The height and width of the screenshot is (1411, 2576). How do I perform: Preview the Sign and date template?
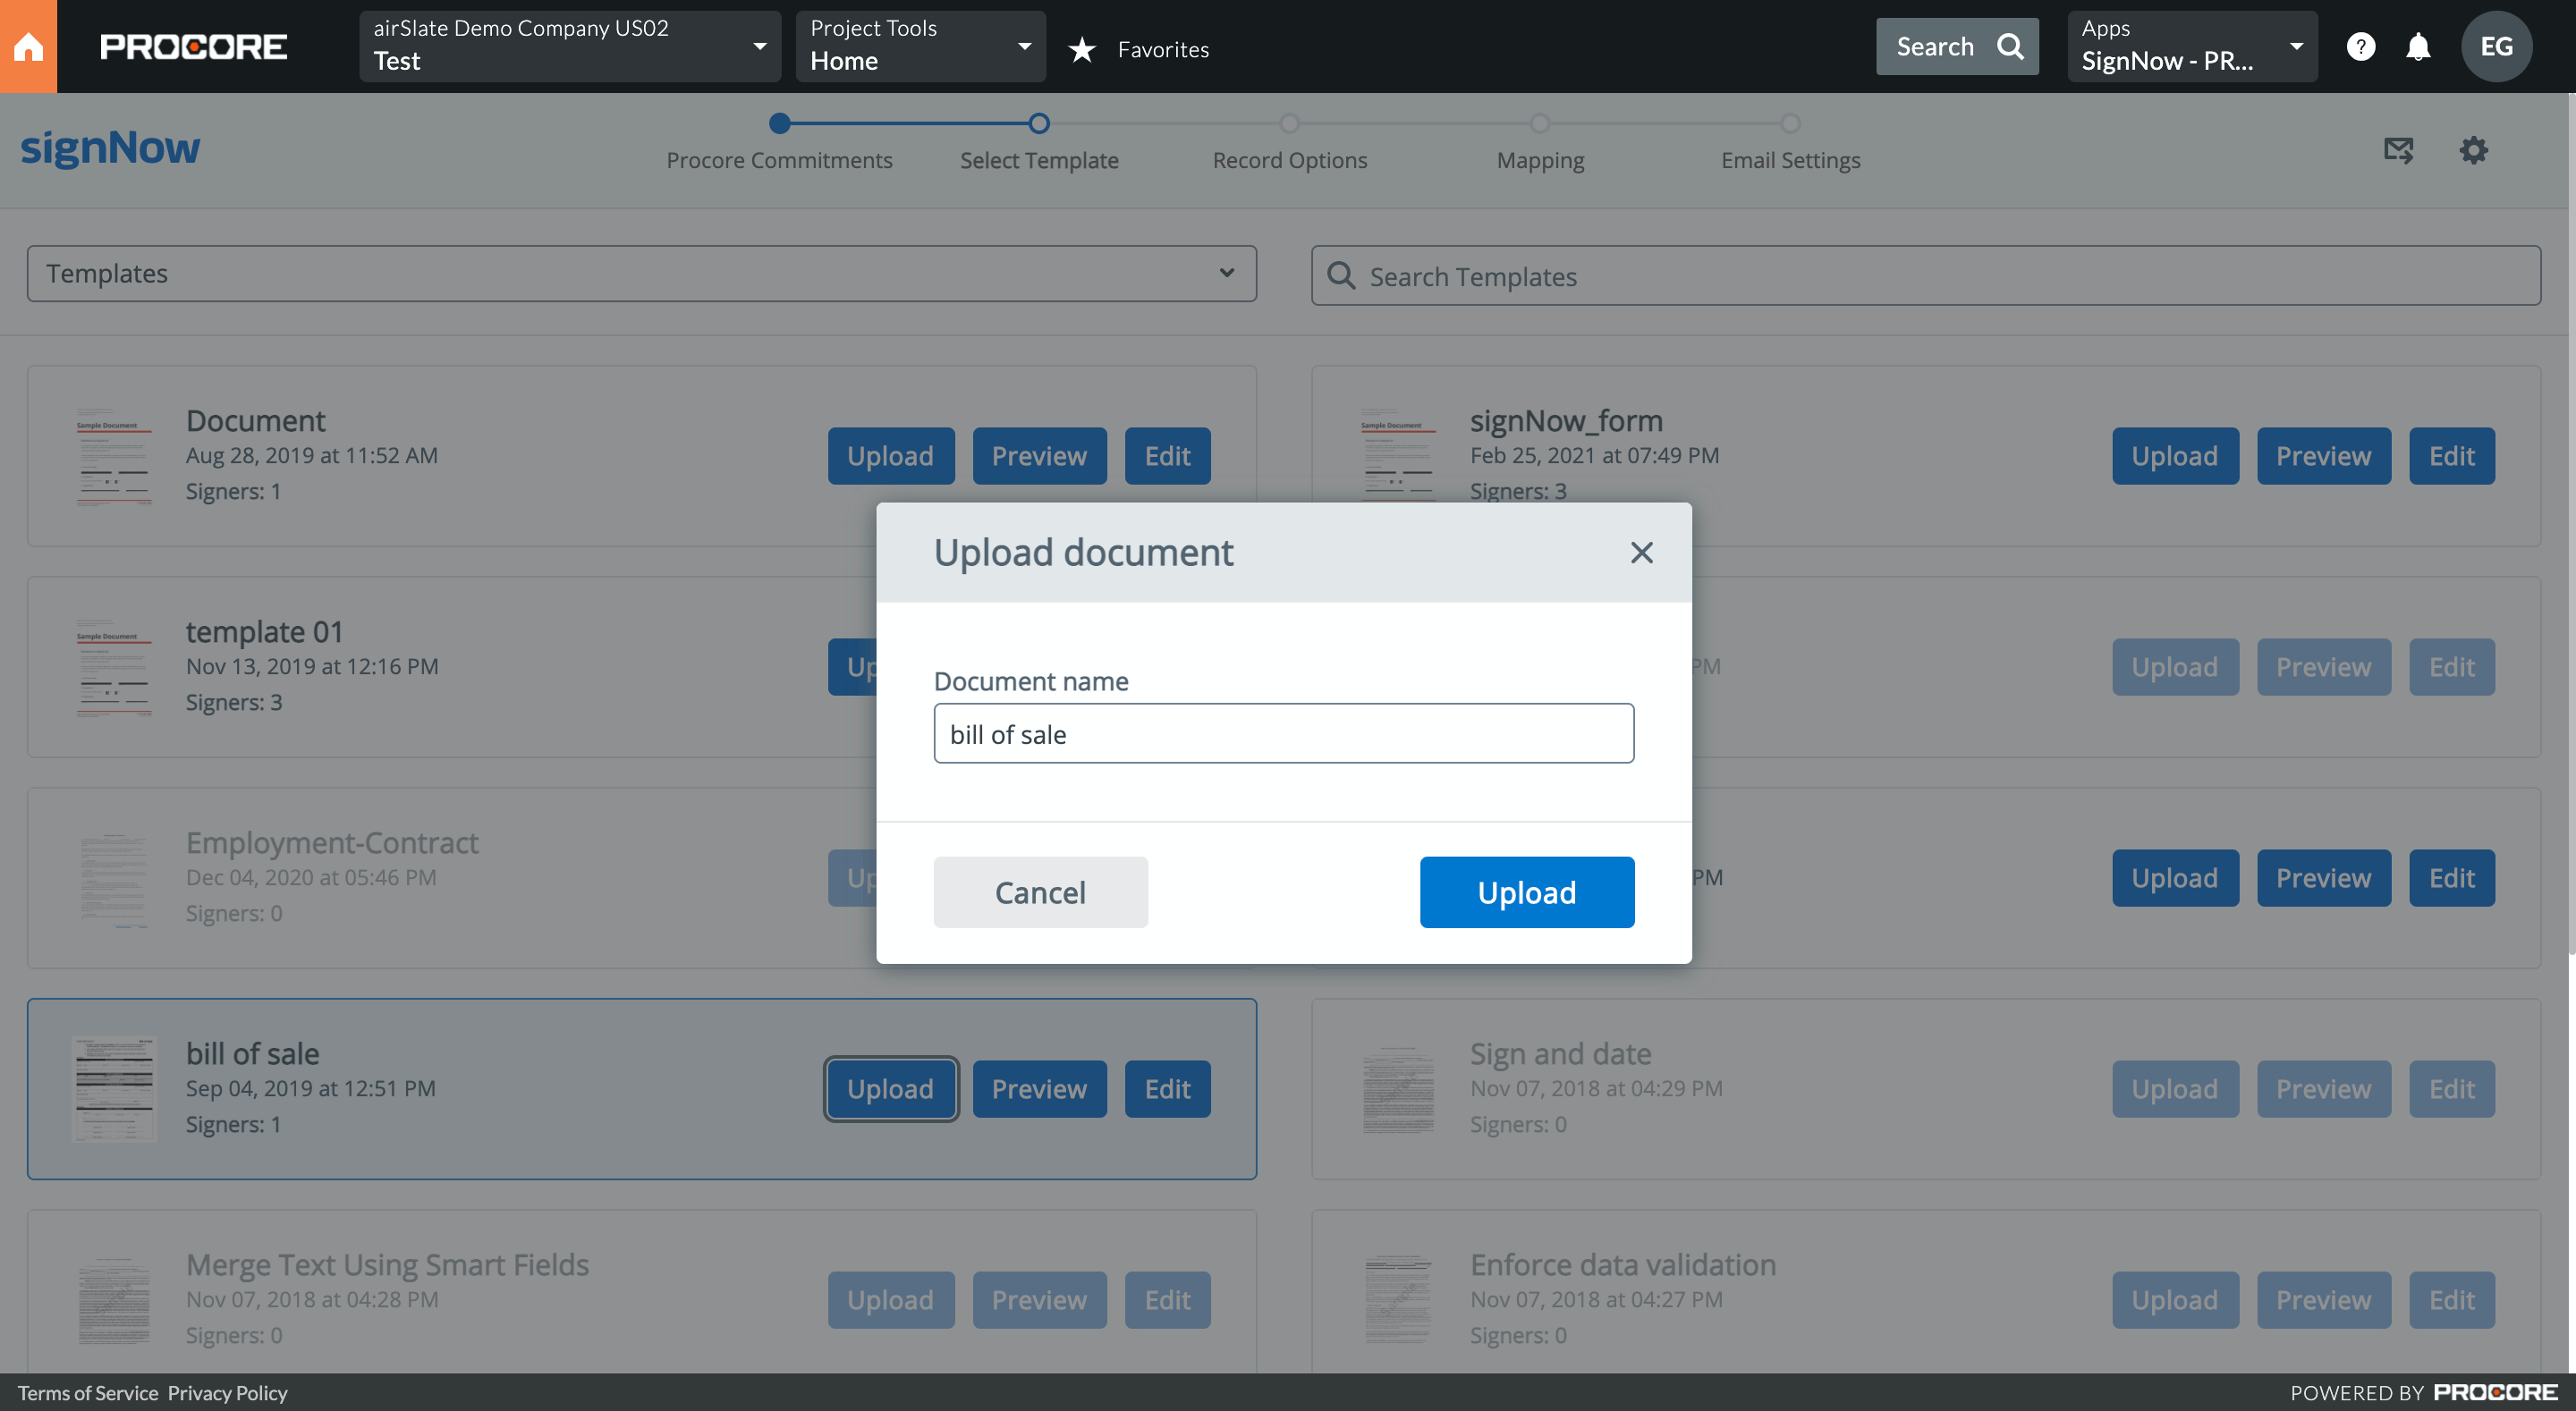(x=2323, y=1088)
